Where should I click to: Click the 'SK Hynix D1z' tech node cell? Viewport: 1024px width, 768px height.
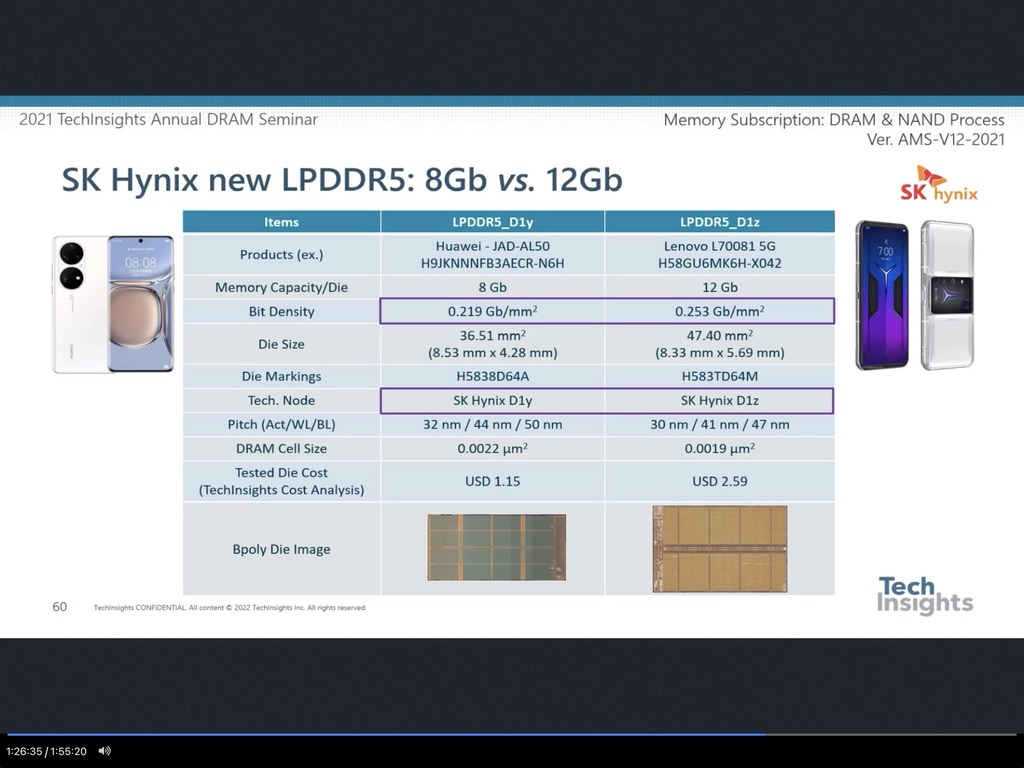(719, 401)
